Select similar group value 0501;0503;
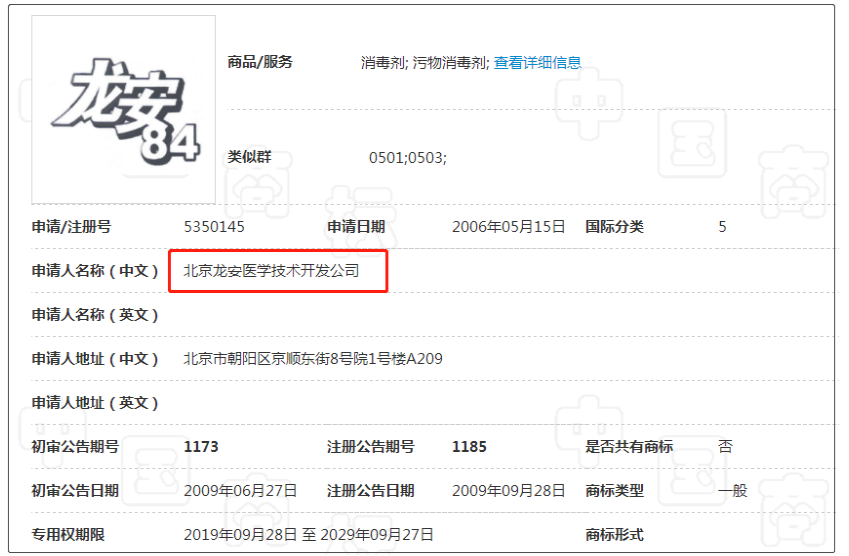Image resolution: width=849 pixels, height=556 pixels. tap(408, 158)
